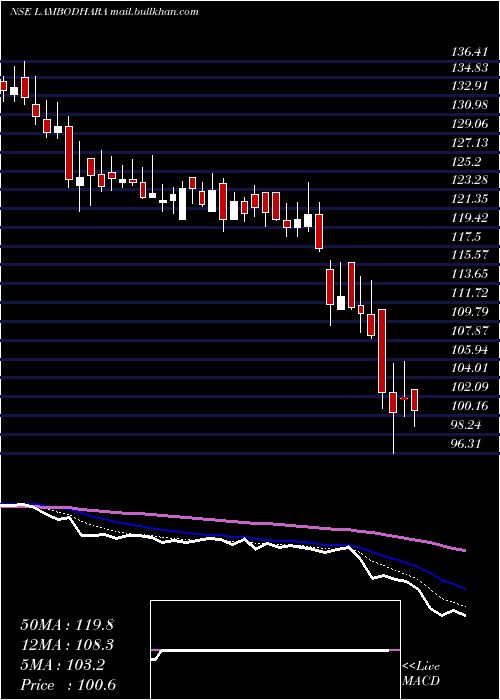
Task: Click the 105.94 price level label
Action: click(x=471, y=349)
